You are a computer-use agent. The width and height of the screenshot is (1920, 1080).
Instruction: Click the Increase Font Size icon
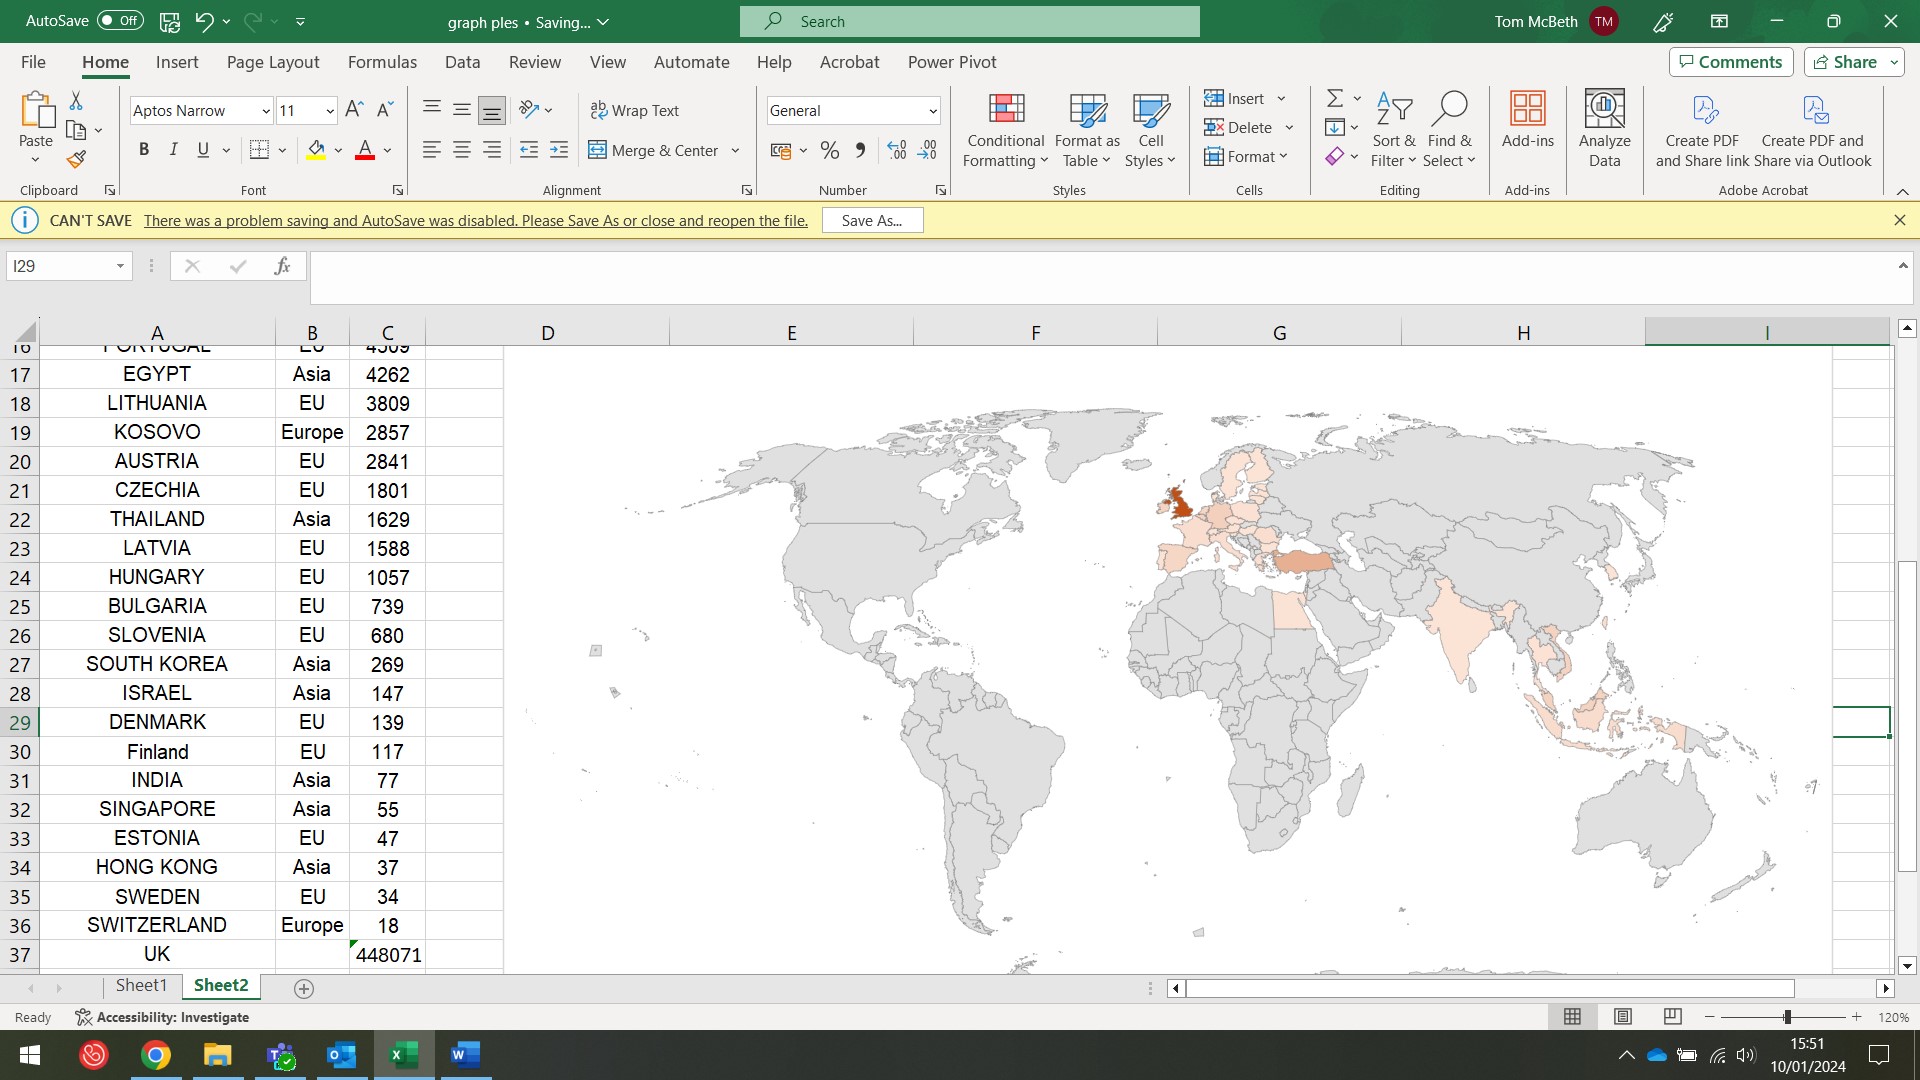(353, 110)
